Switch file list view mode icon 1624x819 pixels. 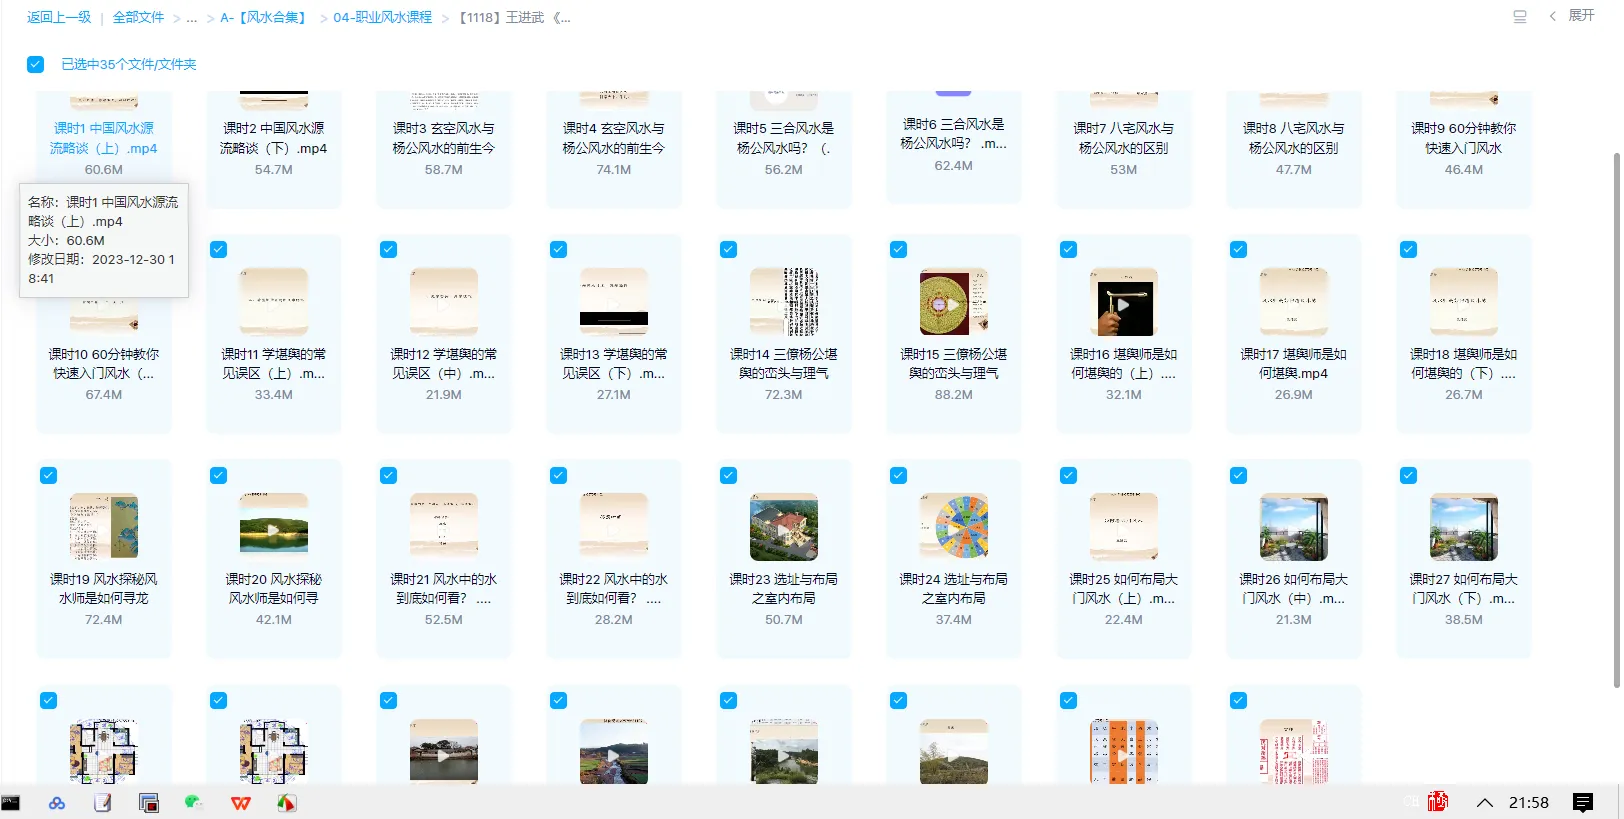1520,16
